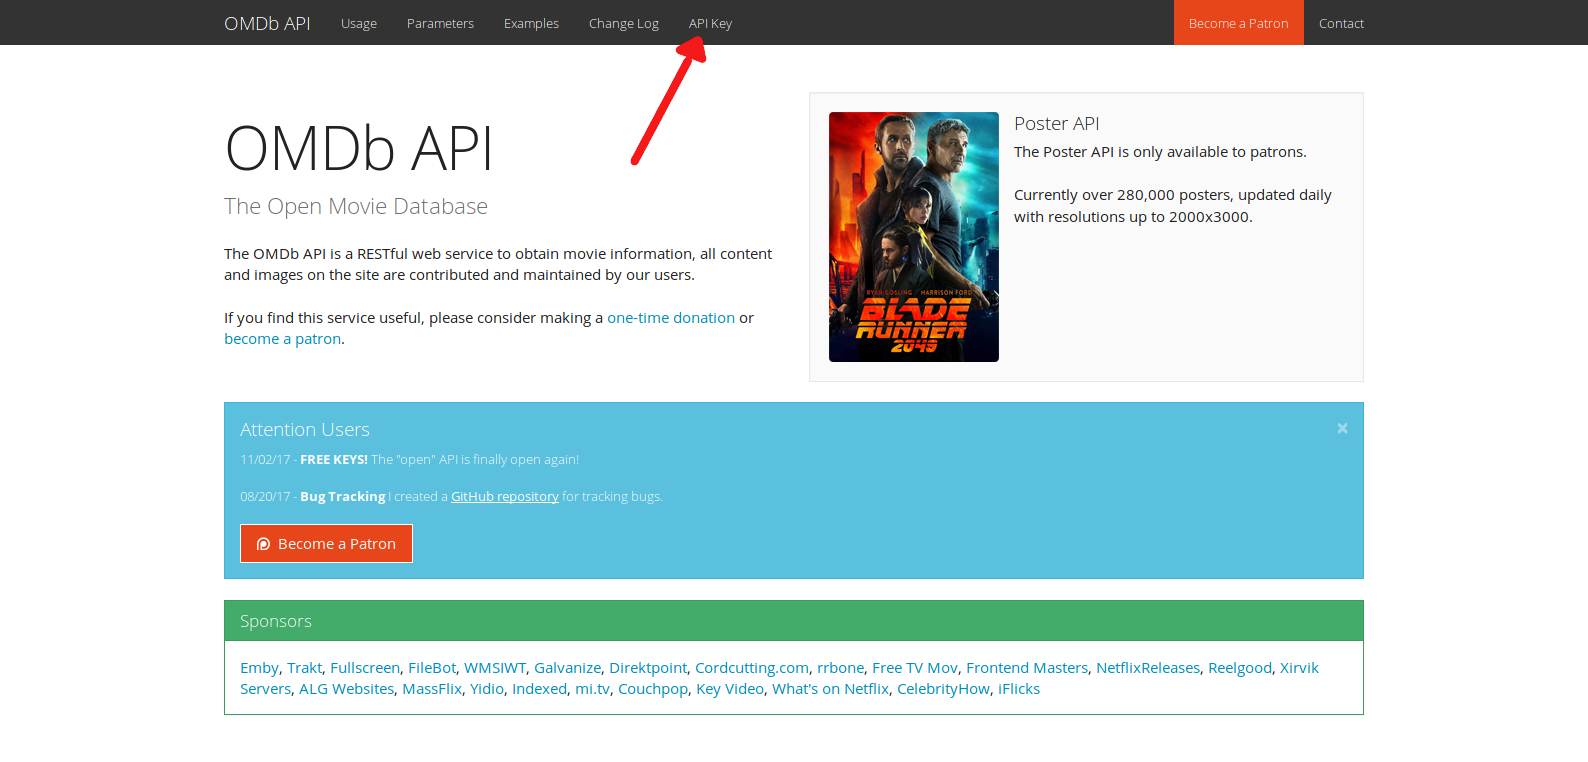Click The Open Movie Database subtitle

(356, 206)
